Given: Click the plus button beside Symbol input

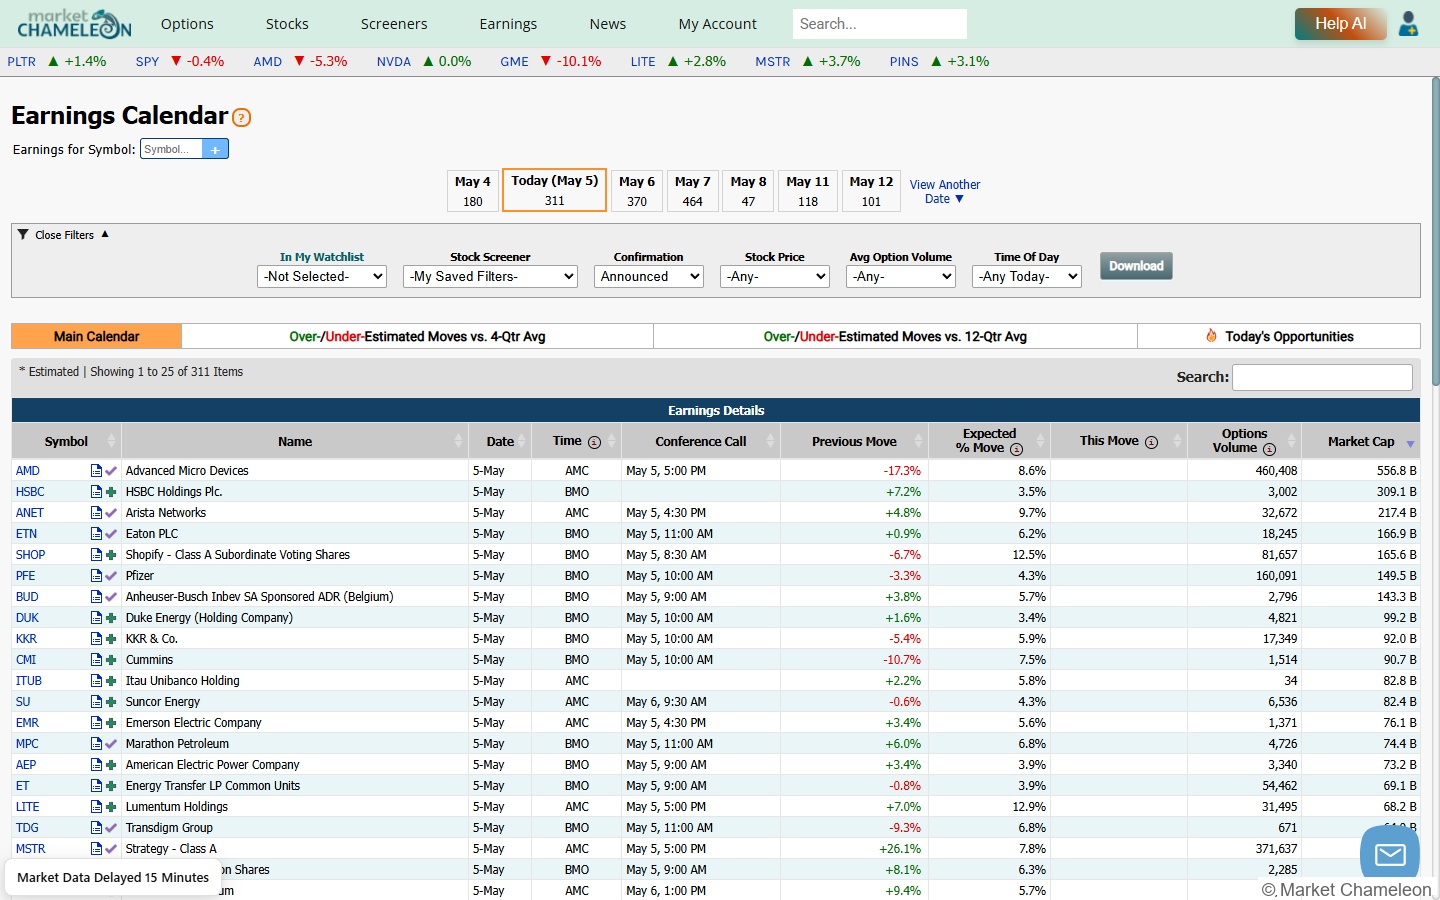Looking at the screenshot, I should (215, 149).
